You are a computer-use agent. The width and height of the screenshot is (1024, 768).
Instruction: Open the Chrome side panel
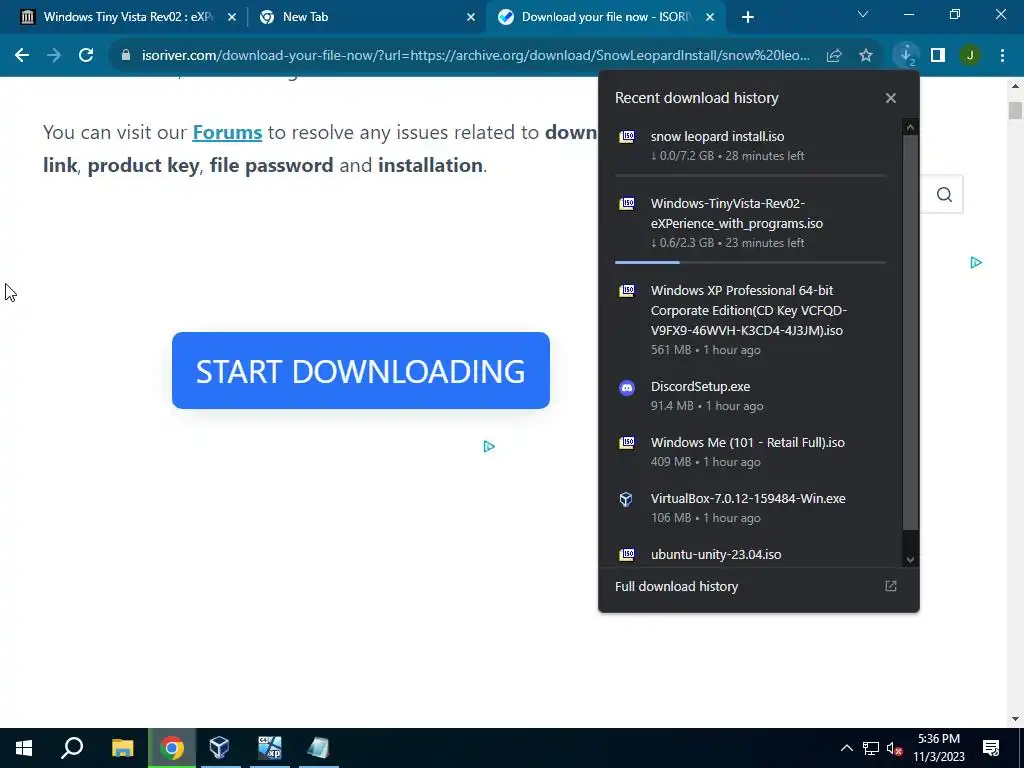[938, 56]
